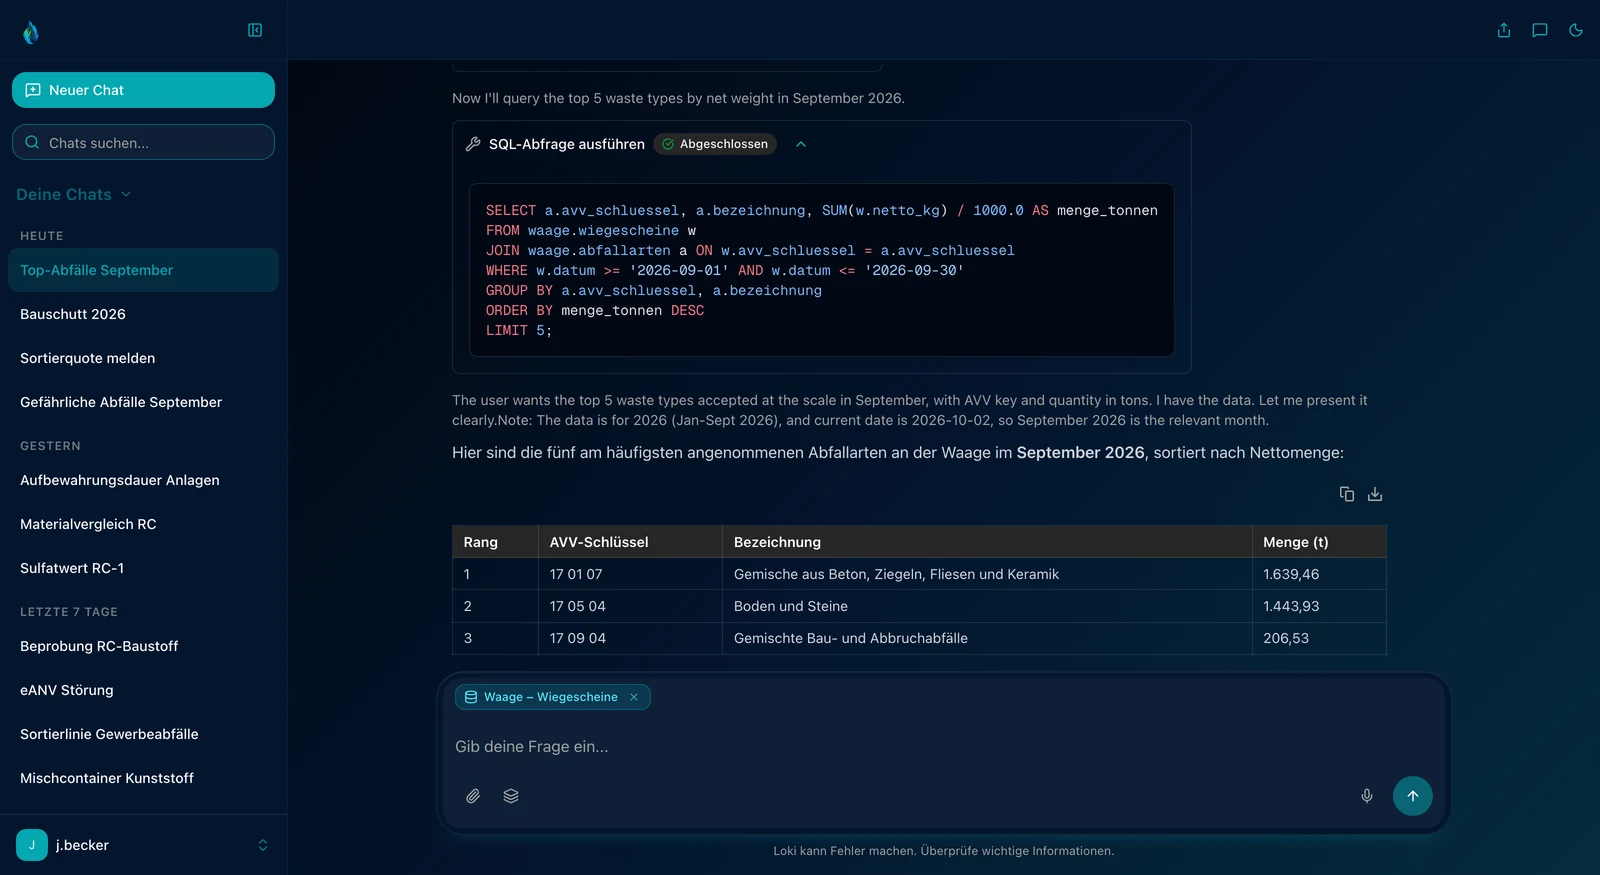The height and width of the screenshot is (875, 1600).
Task: Open Beprobung RC-Baustoff chat
Action: tap(143, 646)
